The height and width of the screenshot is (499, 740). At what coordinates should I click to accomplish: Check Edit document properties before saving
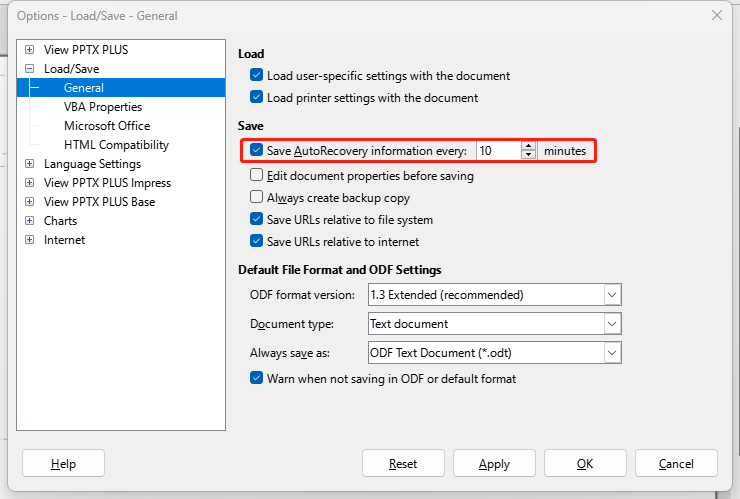[x=256, y=175]
